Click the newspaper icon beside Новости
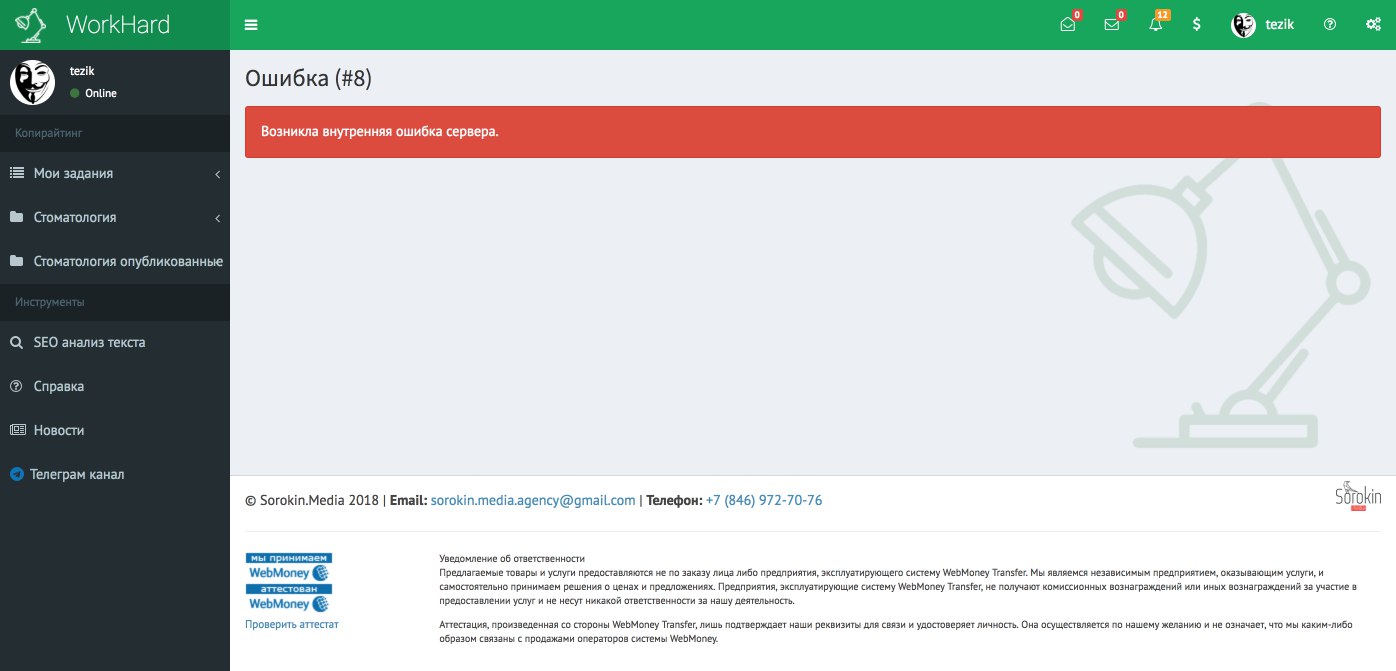 tap(17, 430)
